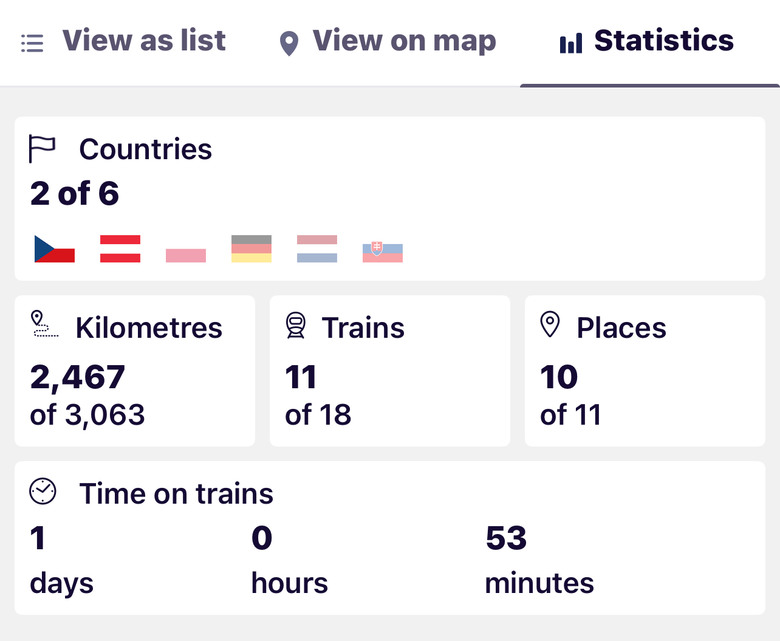Open the Places 10 of 11 card
The image size is (780, 641).
click(x=645, y=371)
